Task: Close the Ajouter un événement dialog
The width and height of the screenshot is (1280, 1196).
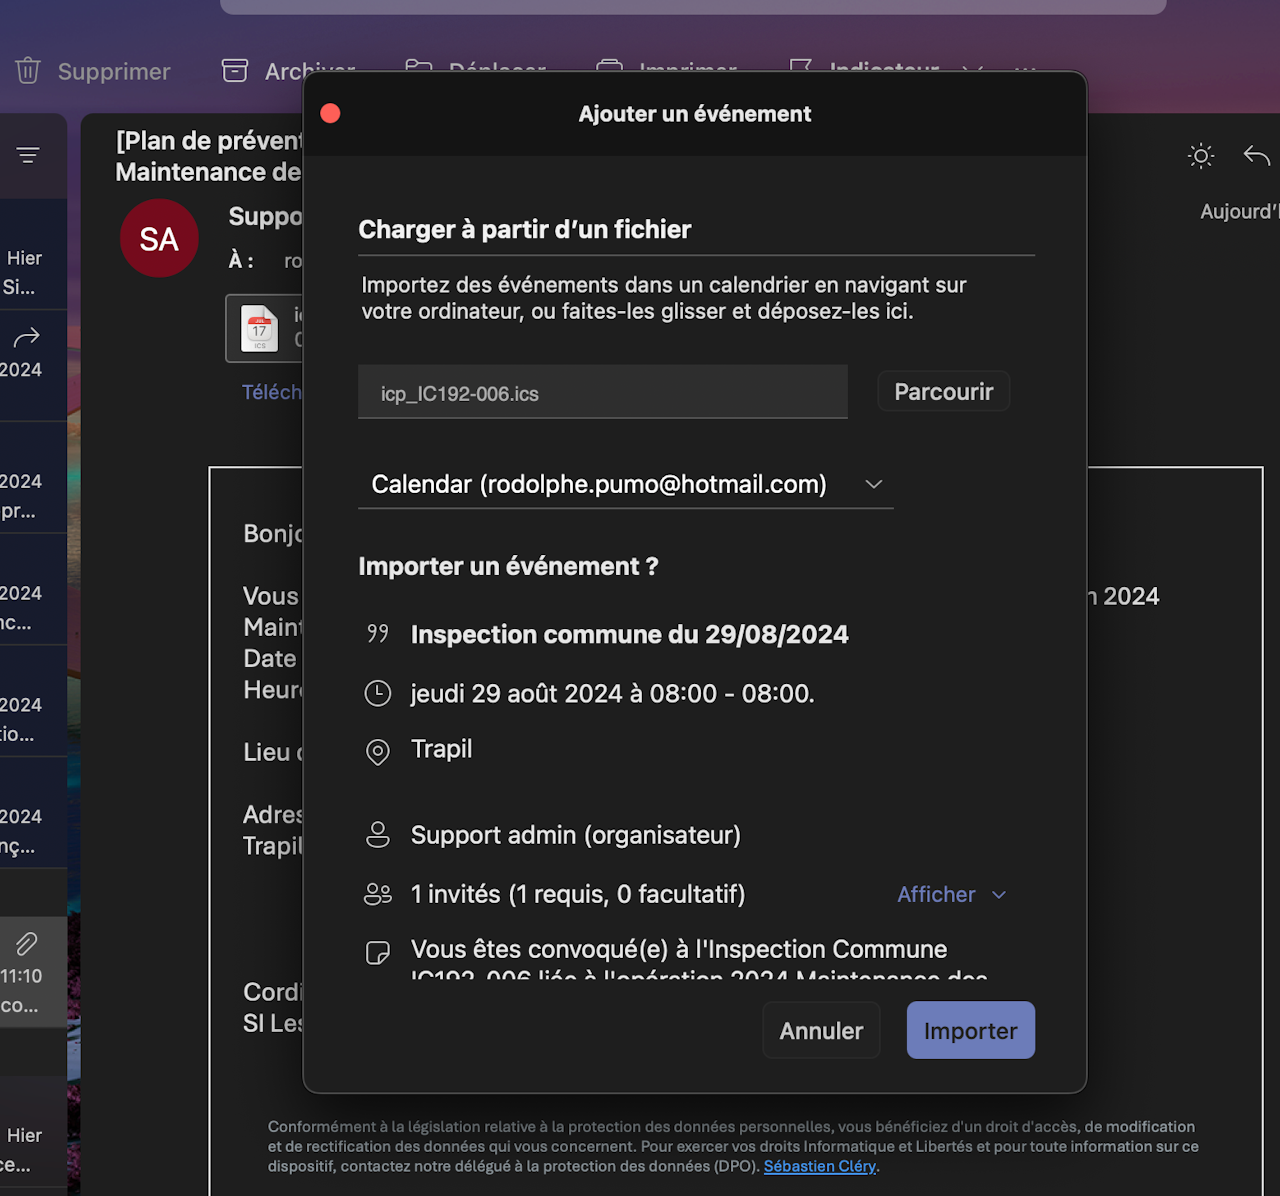Action: tap(330, 114)
